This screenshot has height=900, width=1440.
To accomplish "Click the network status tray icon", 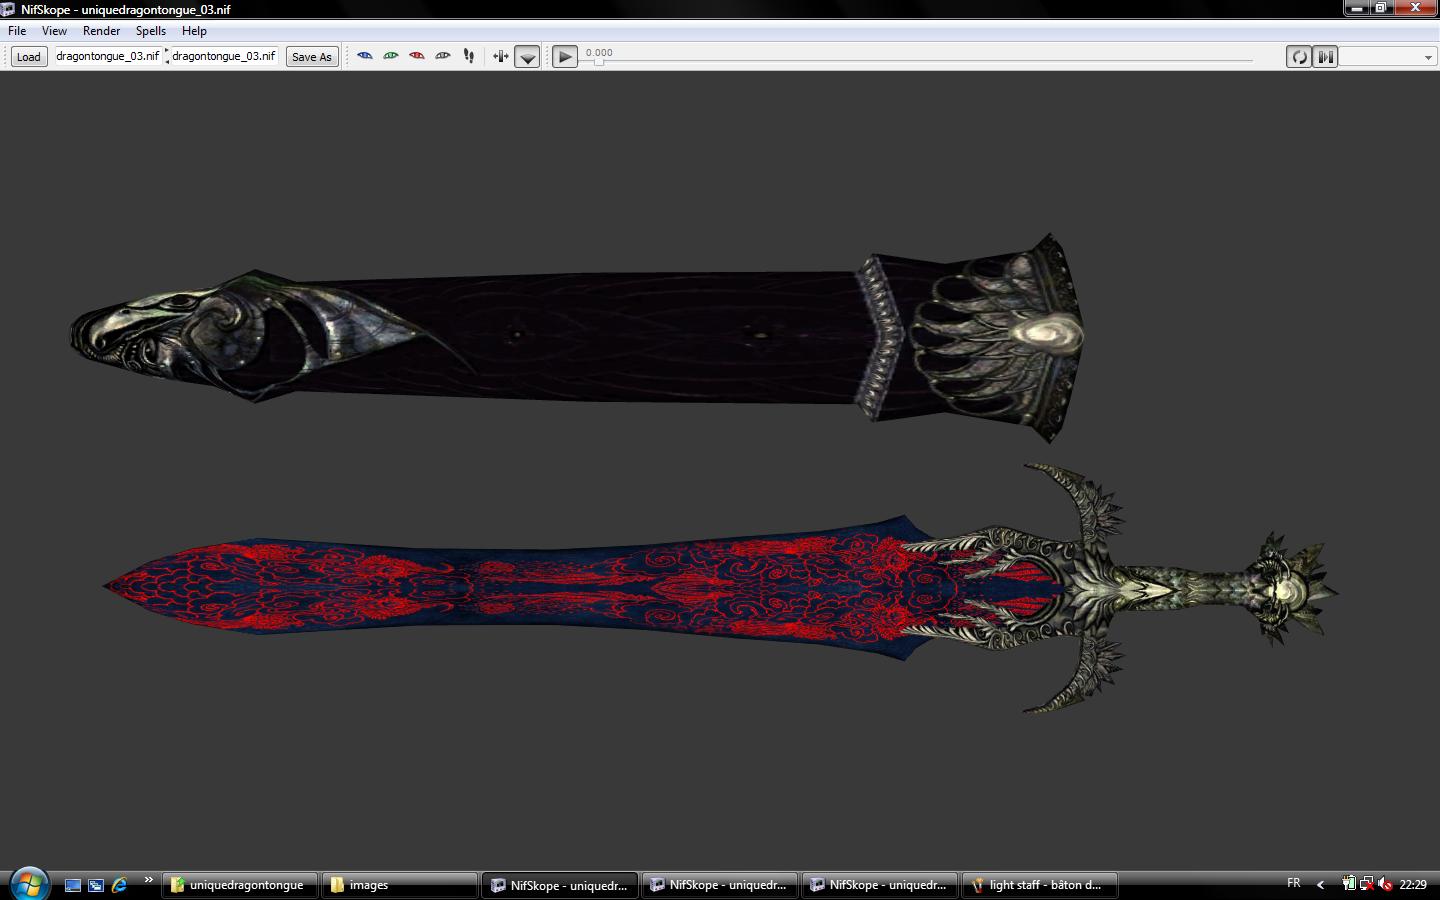I will [1367, 884].
